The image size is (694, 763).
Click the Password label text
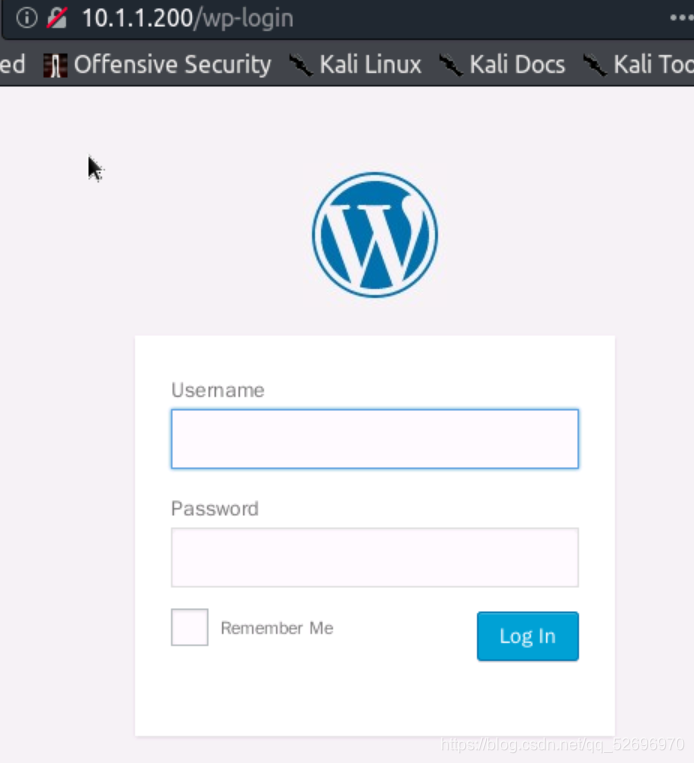[215, 509]
